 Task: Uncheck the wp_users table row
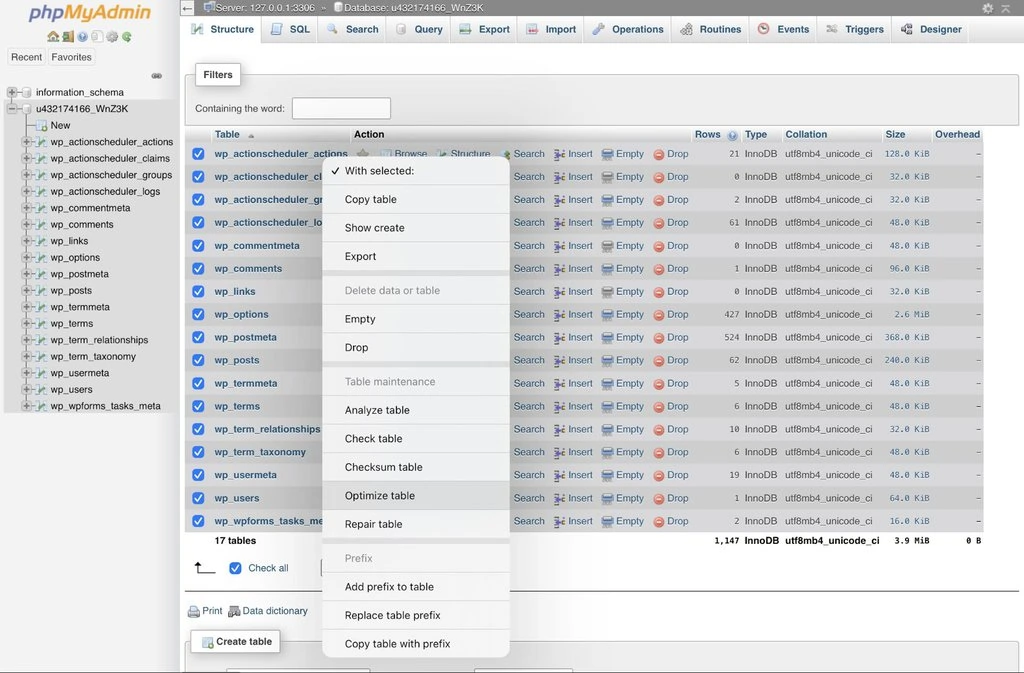pyautogui.click(x=197, y=497)
